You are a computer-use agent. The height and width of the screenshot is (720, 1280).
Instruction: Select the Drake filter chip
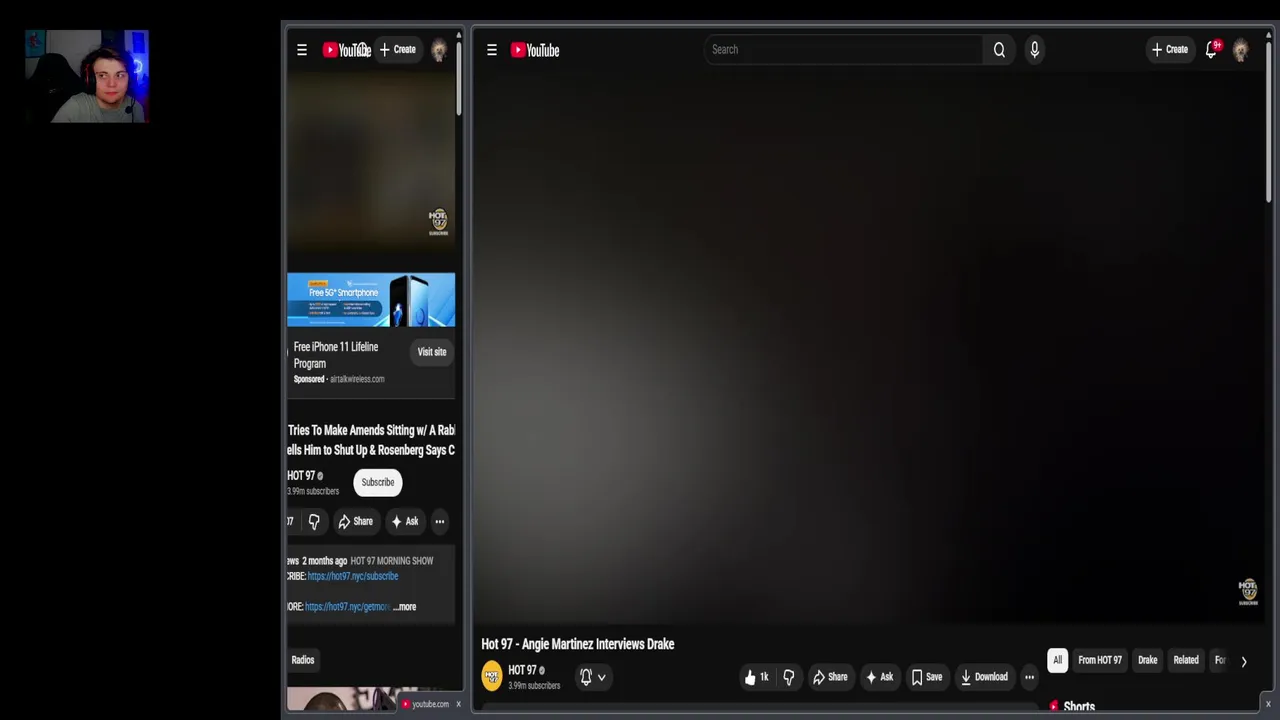pos(1147,660)
